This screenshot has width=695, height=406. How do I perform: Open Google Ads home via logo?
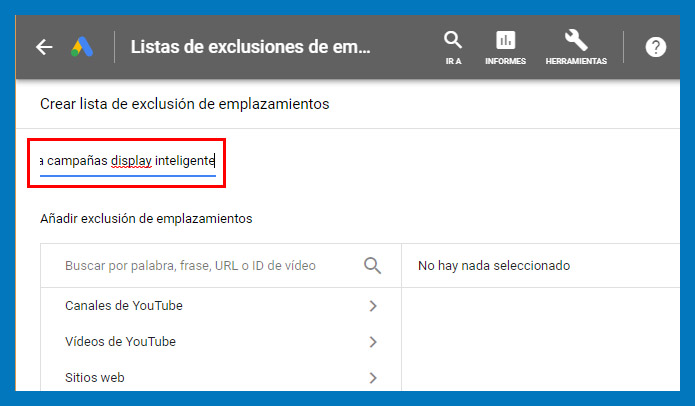pyautogui.click(x=82, y=47)
